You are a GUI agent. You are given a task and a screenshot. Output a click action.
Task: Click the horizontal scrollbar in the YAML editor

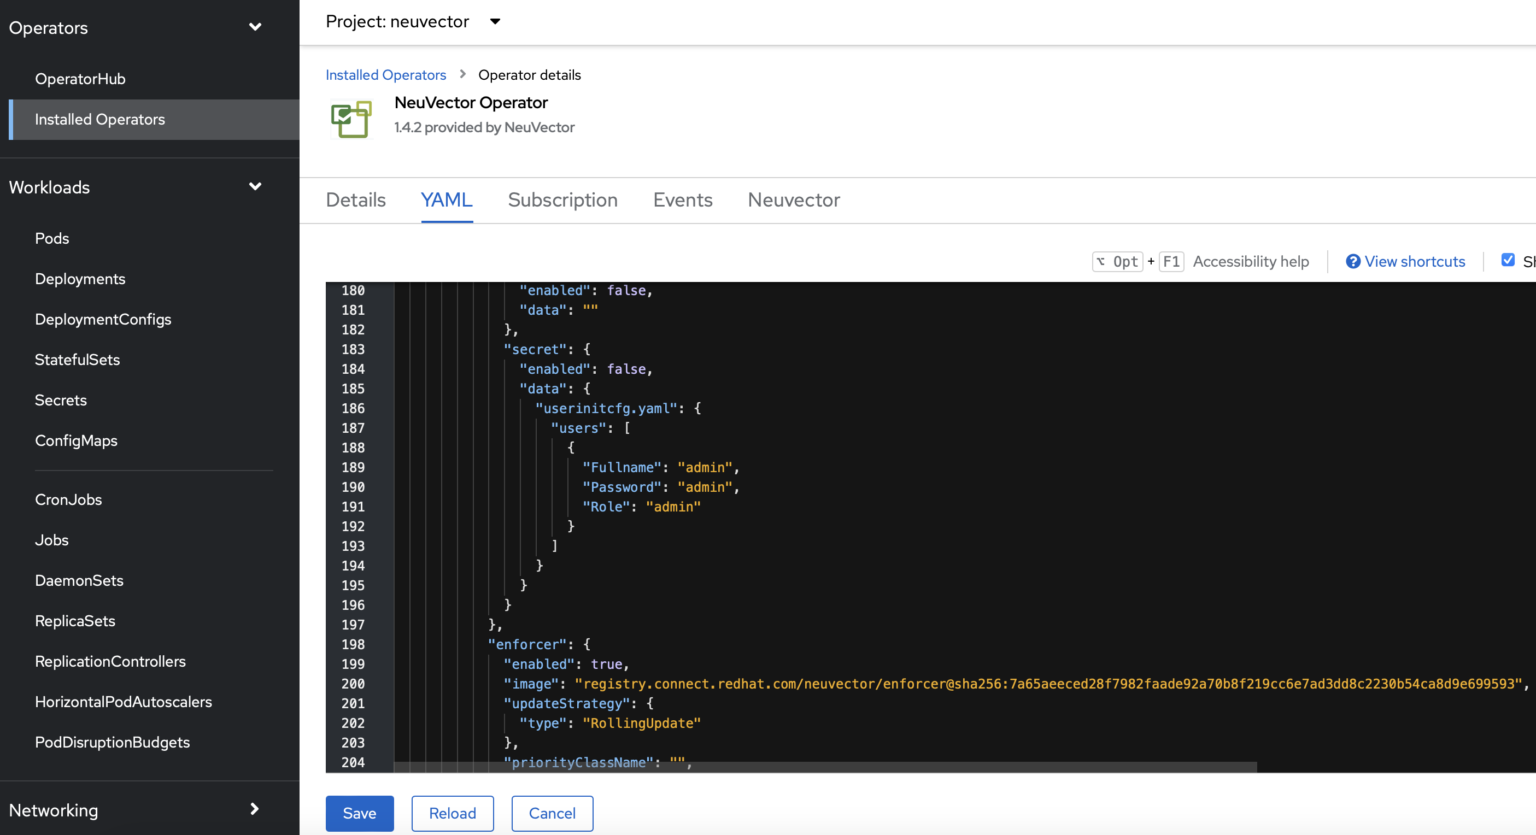[825, 767]
